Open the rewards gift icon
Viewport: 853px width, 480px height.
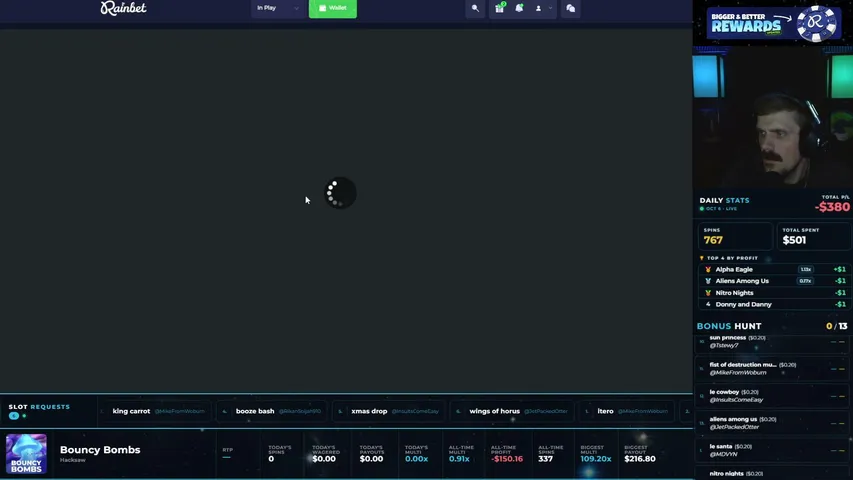[x=499, y=8]
